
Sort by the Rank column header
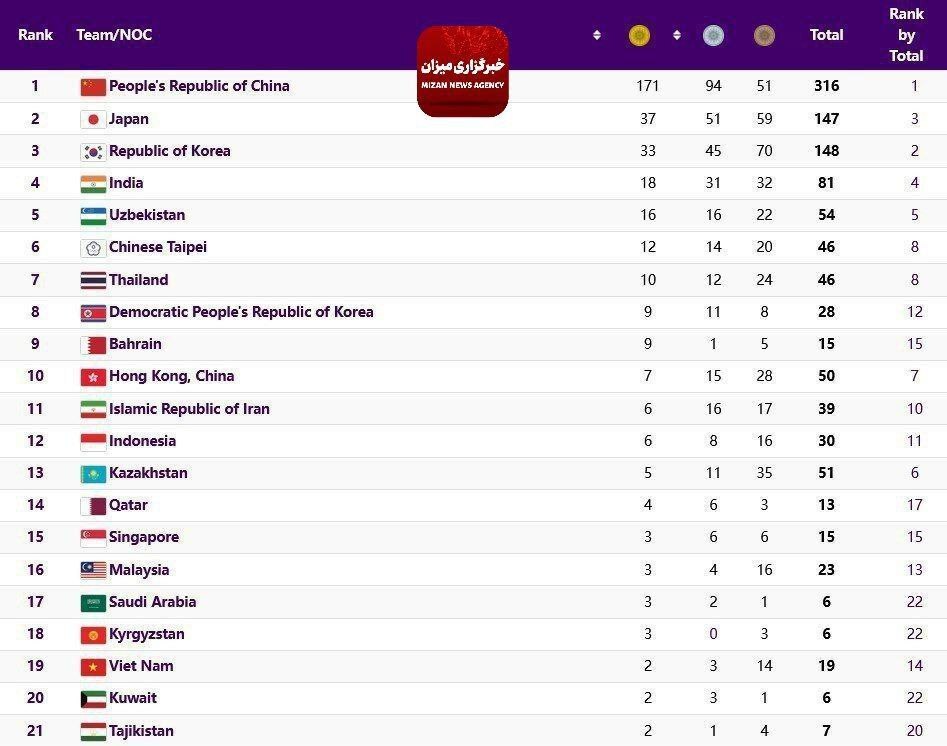pyautogui.click(x=35, y=35)
